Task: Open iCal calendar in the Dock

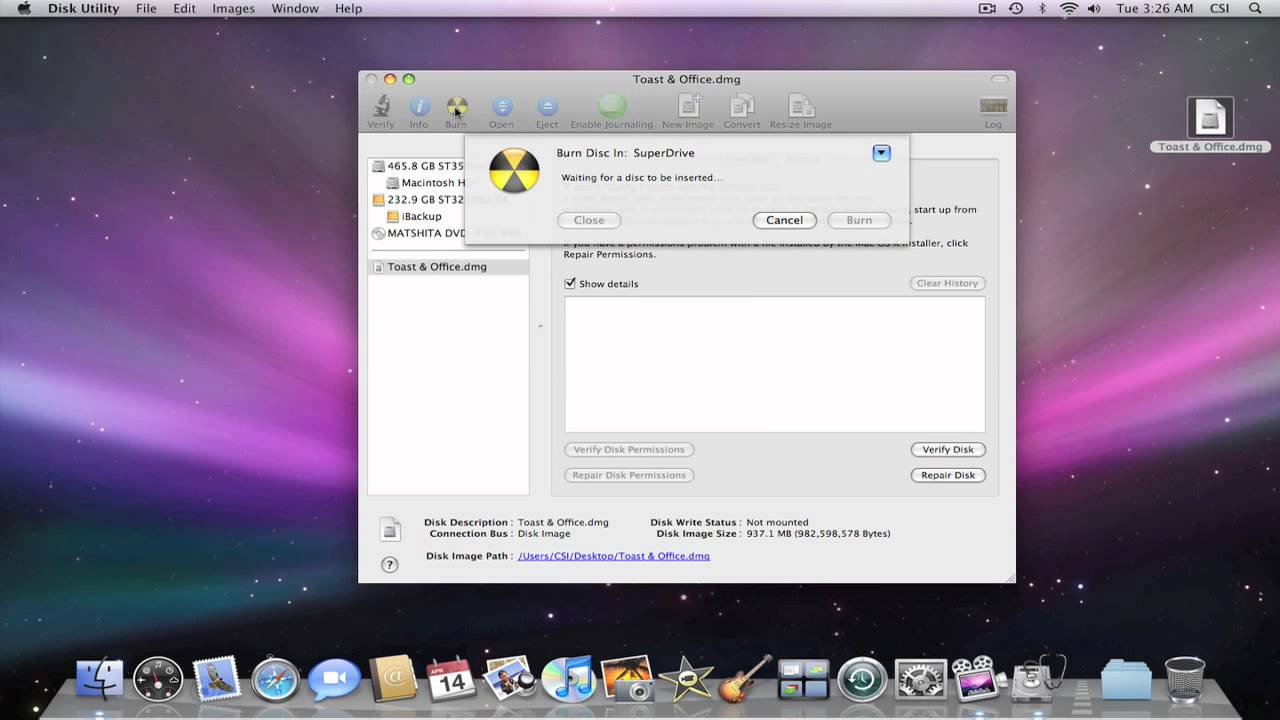Action: pyautogui.click(x=451, y=679)
